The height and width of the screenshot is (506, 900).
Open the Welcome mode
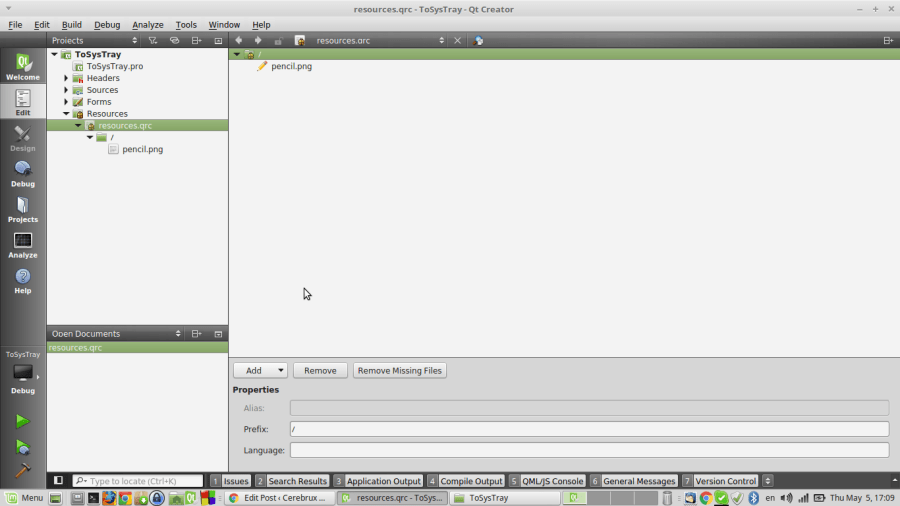[x=23, y=67]
